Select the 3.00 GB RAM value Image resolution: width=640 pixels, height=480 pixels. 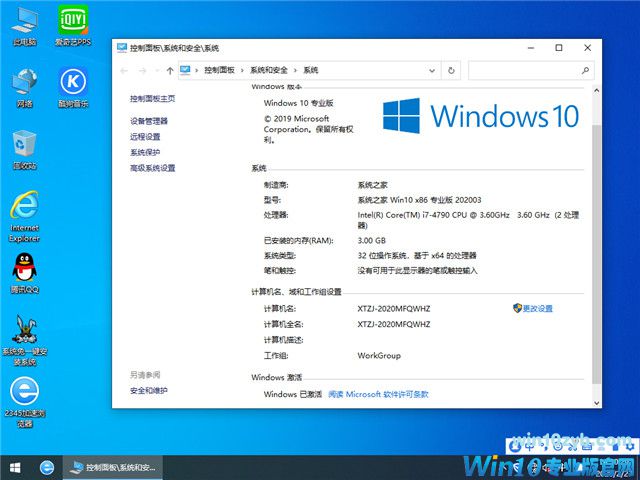(x=372, y=240)
